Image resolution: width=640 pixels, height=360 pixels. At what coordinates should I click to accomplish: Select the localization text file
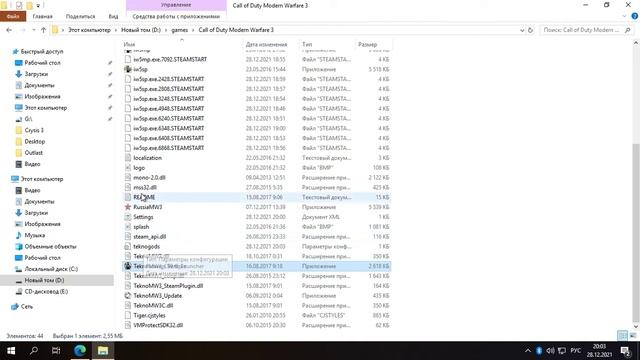click(147, 158)
